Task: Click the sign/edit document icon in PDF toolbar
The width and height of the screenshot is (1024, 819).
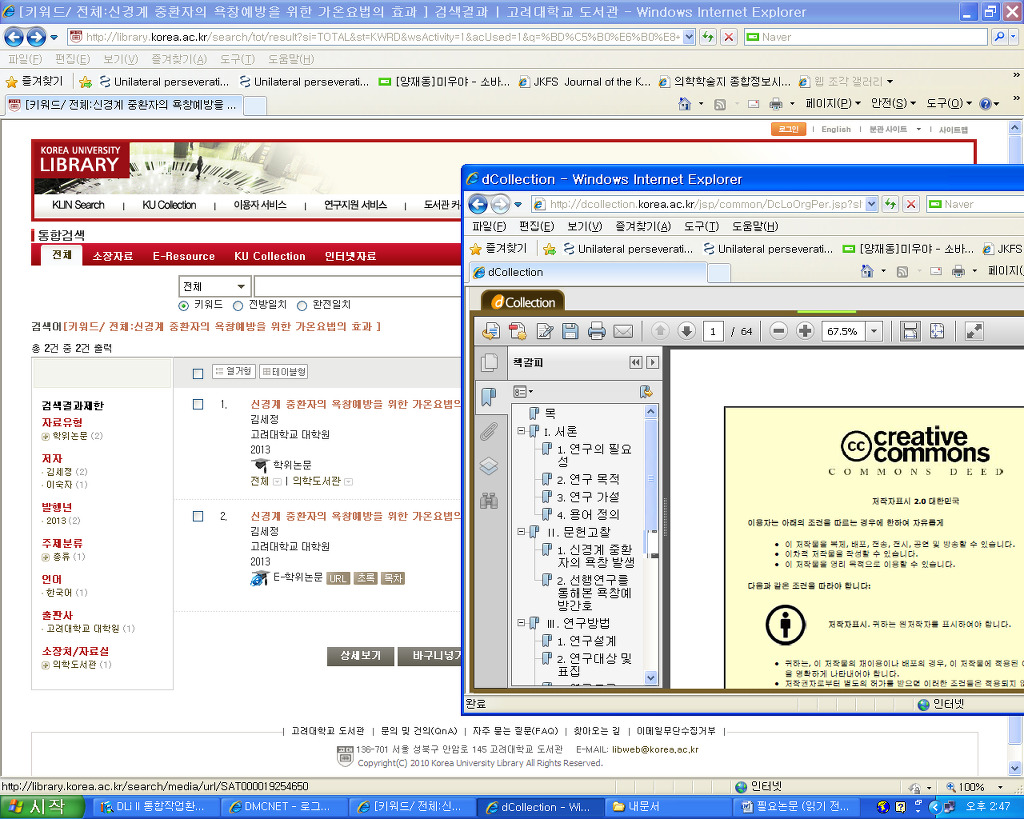Action: pos(545,331)
